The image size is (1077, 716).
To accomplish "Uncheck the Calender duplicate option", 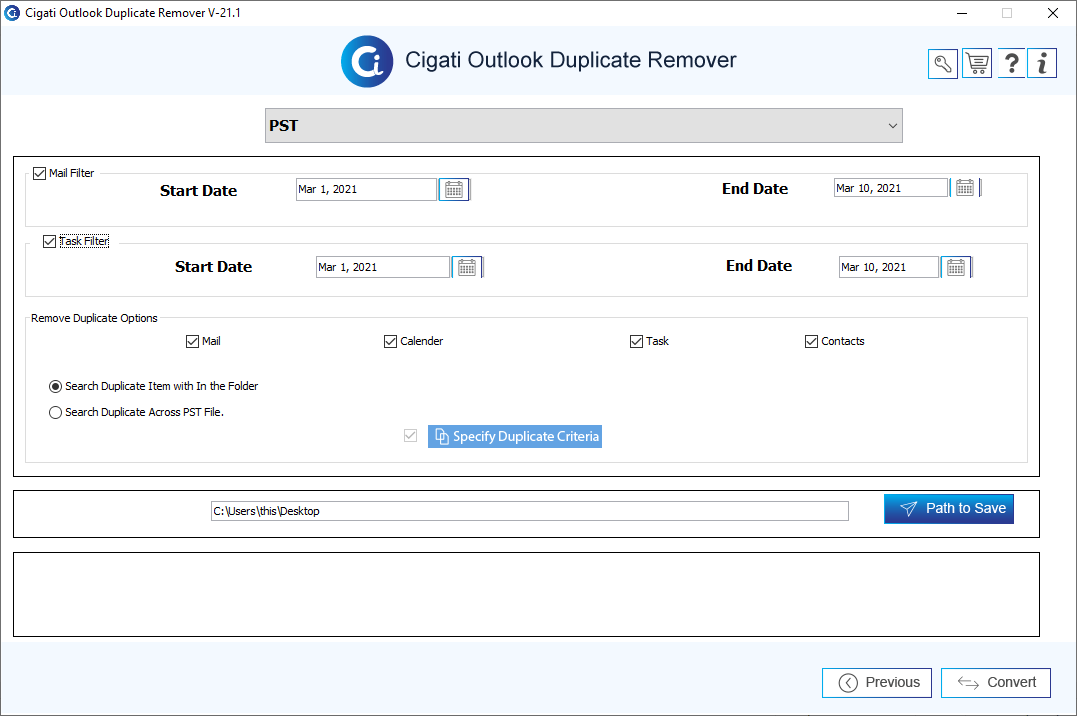I will pyautogui.click(x=390, y=342).
